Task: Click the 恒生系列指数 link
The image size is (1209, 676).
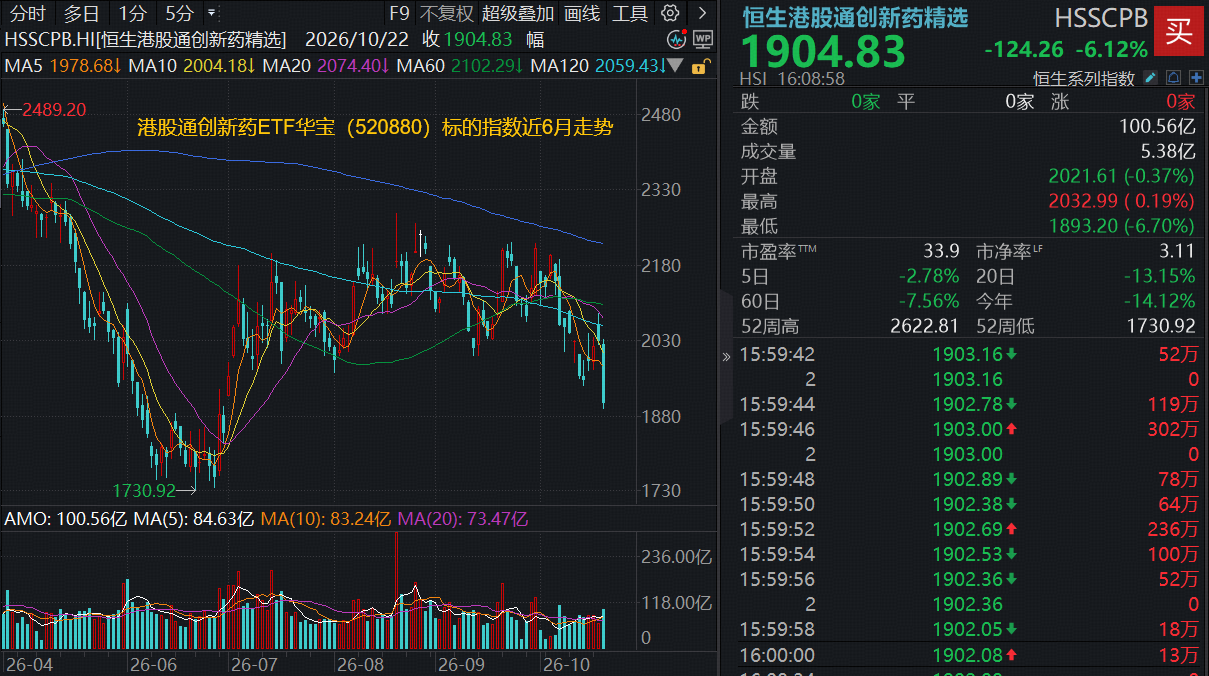Action: pos(1084,79)
